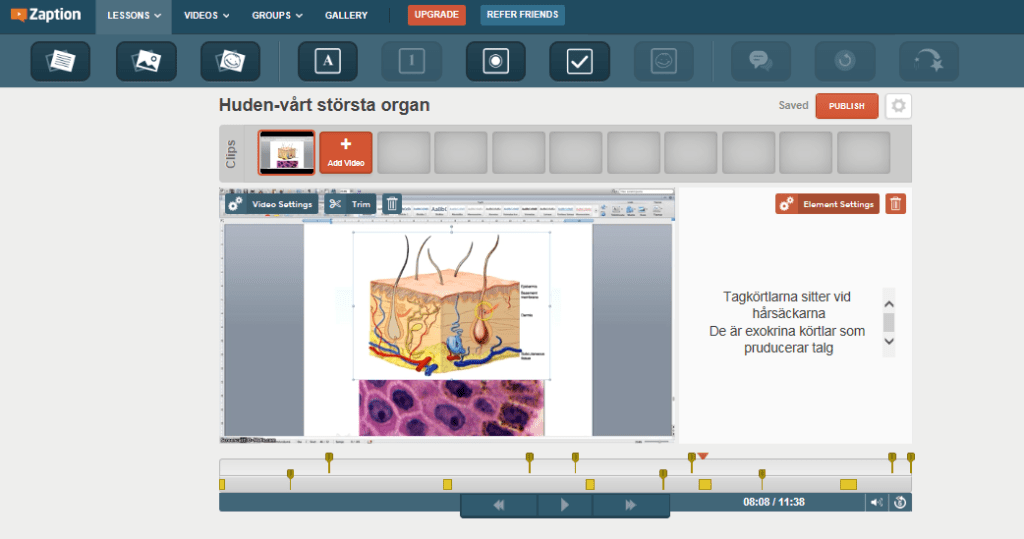Select the text slide element tool
1024x539 pixels.
(x=60, y=62)
